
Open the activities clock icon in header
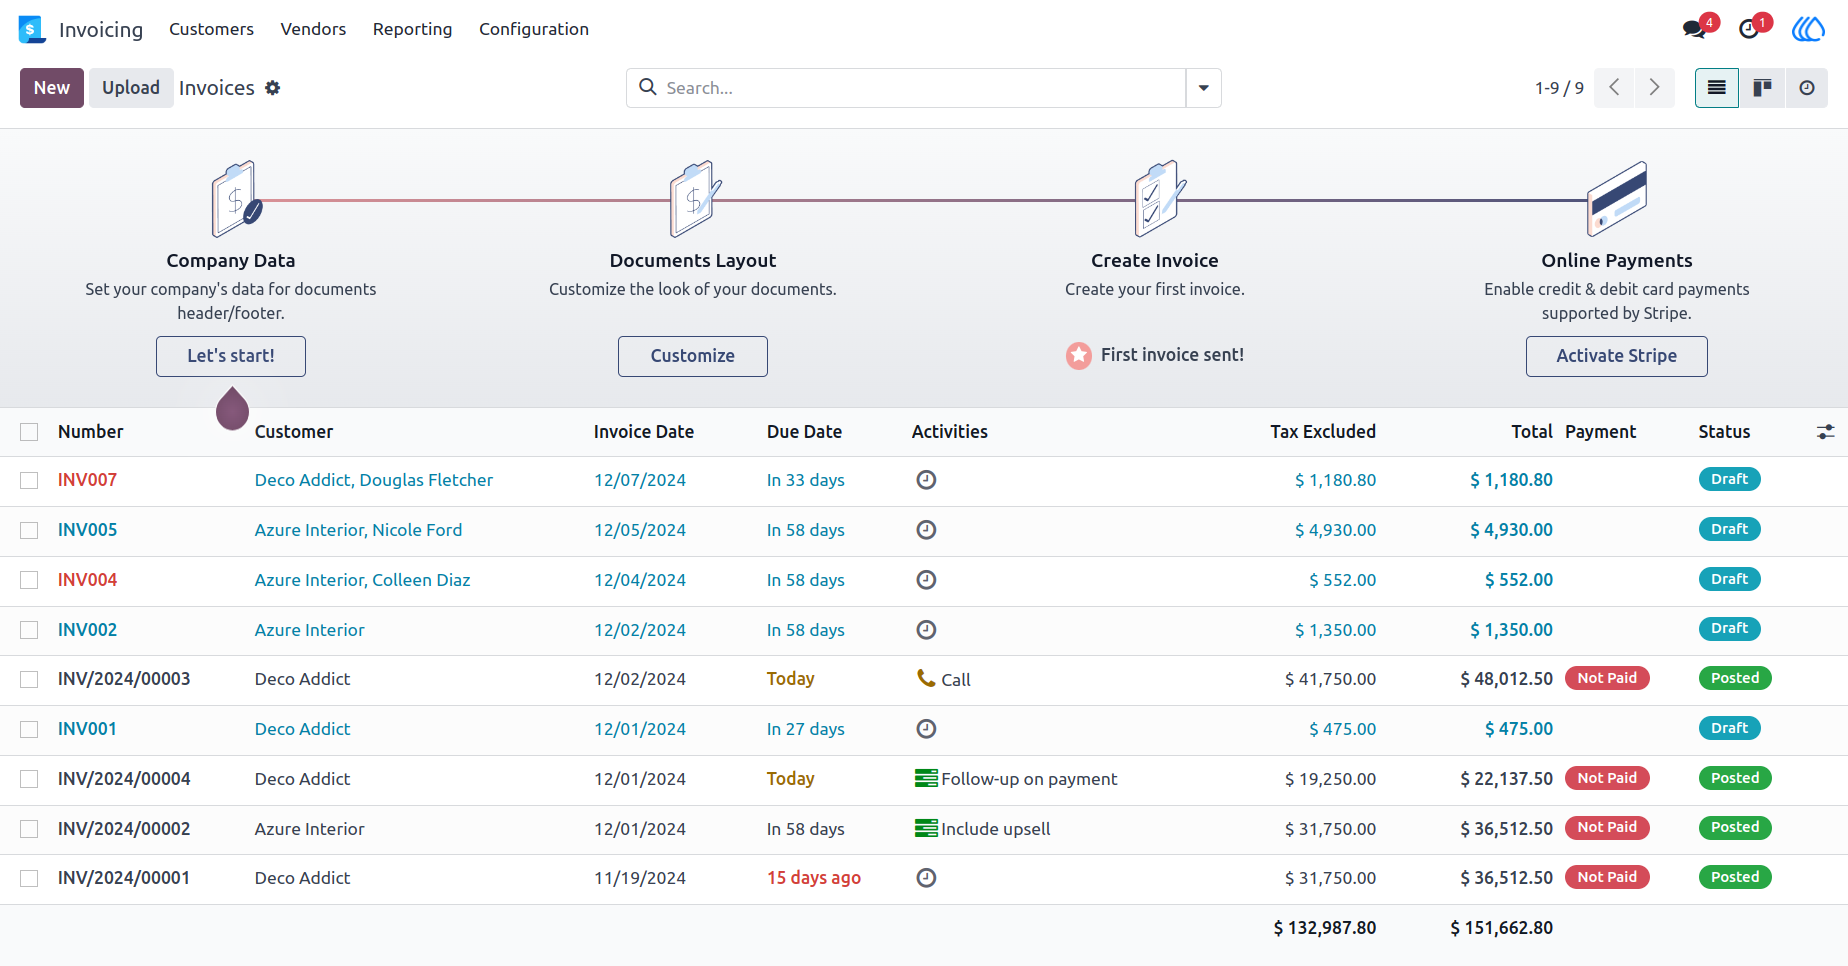pos(1749,29)
